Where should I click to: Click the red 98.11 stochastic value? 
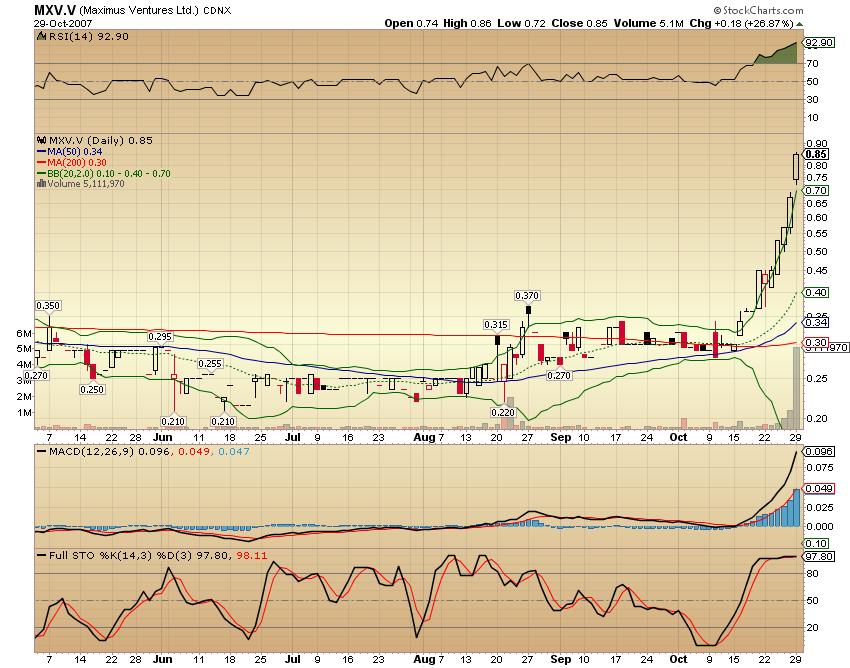(x=252, y=556)
